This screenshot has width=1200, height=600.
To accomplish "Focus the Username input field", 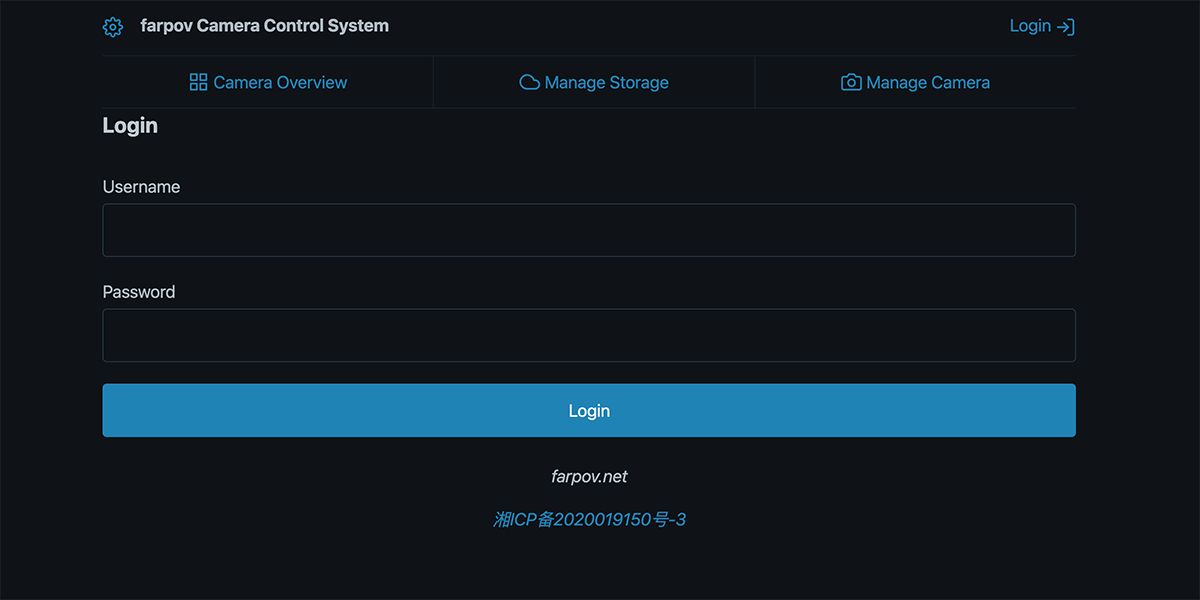I will [589, 230].
